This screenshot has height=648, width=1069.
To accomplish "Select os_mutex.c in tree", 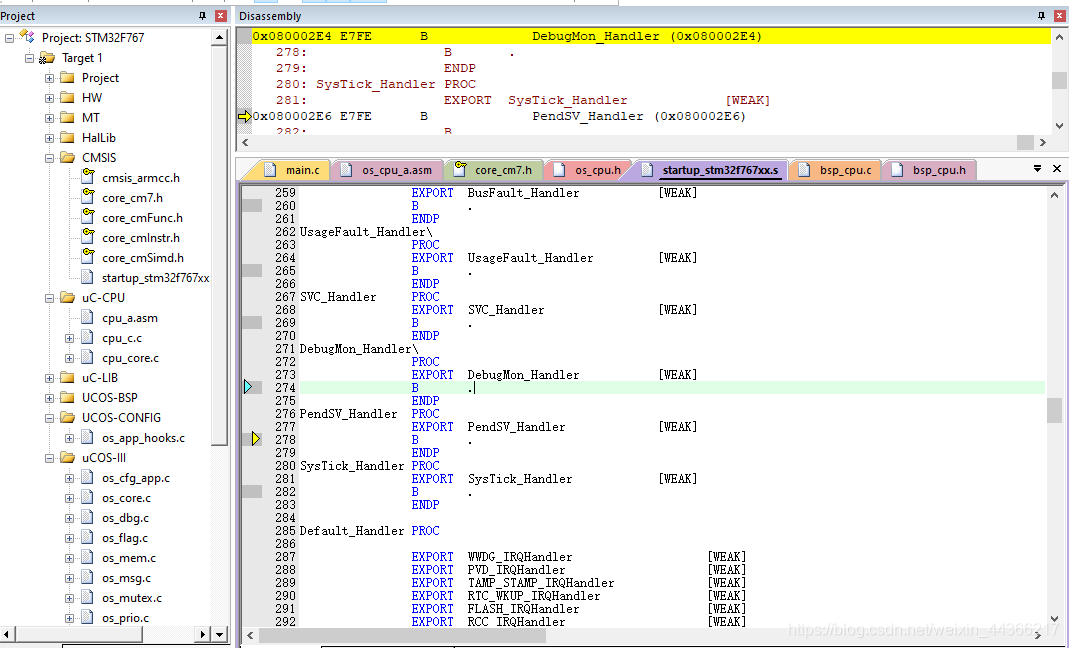I will point(132,598).
